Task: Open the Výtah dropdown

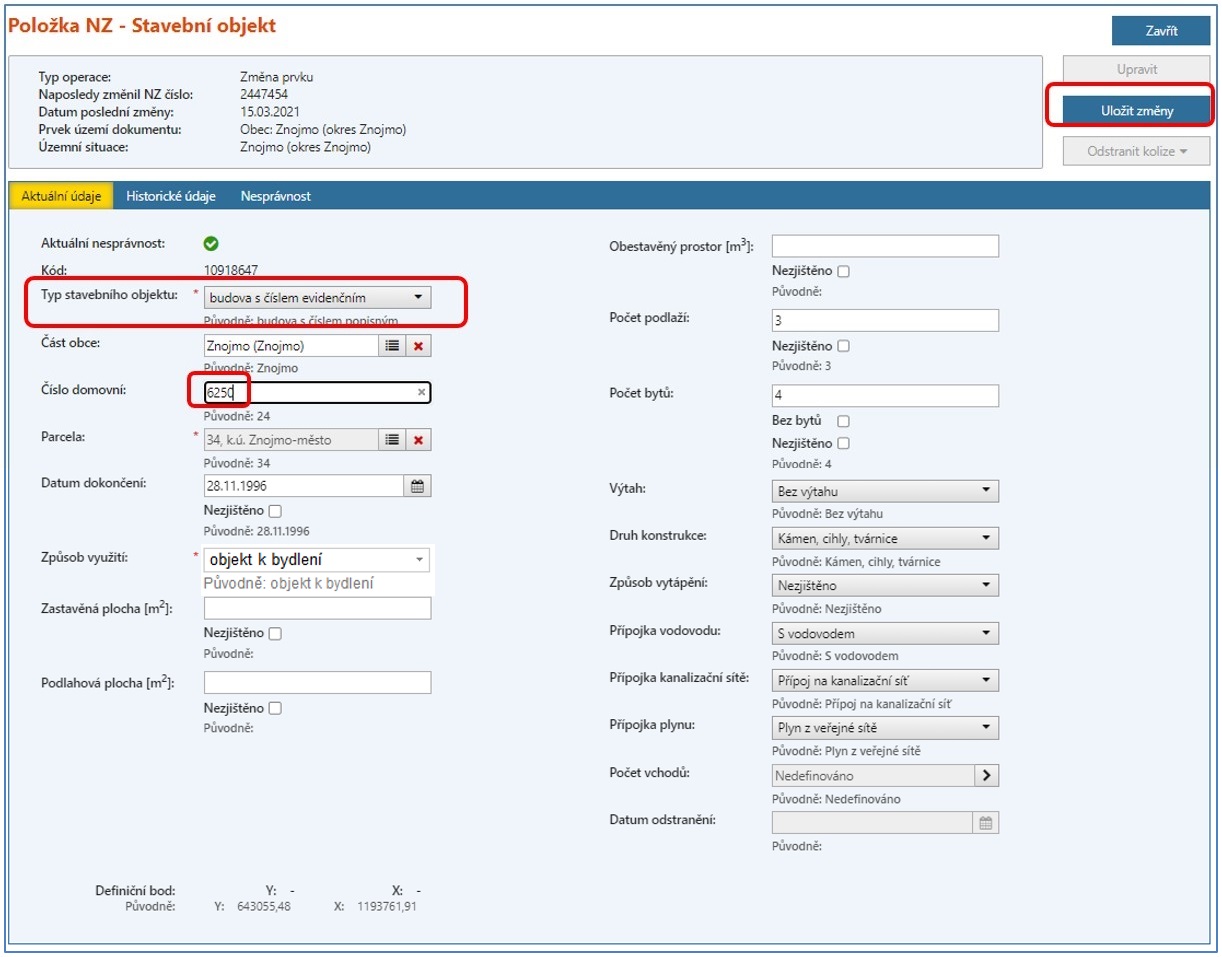Action: (x=884, y=491)
